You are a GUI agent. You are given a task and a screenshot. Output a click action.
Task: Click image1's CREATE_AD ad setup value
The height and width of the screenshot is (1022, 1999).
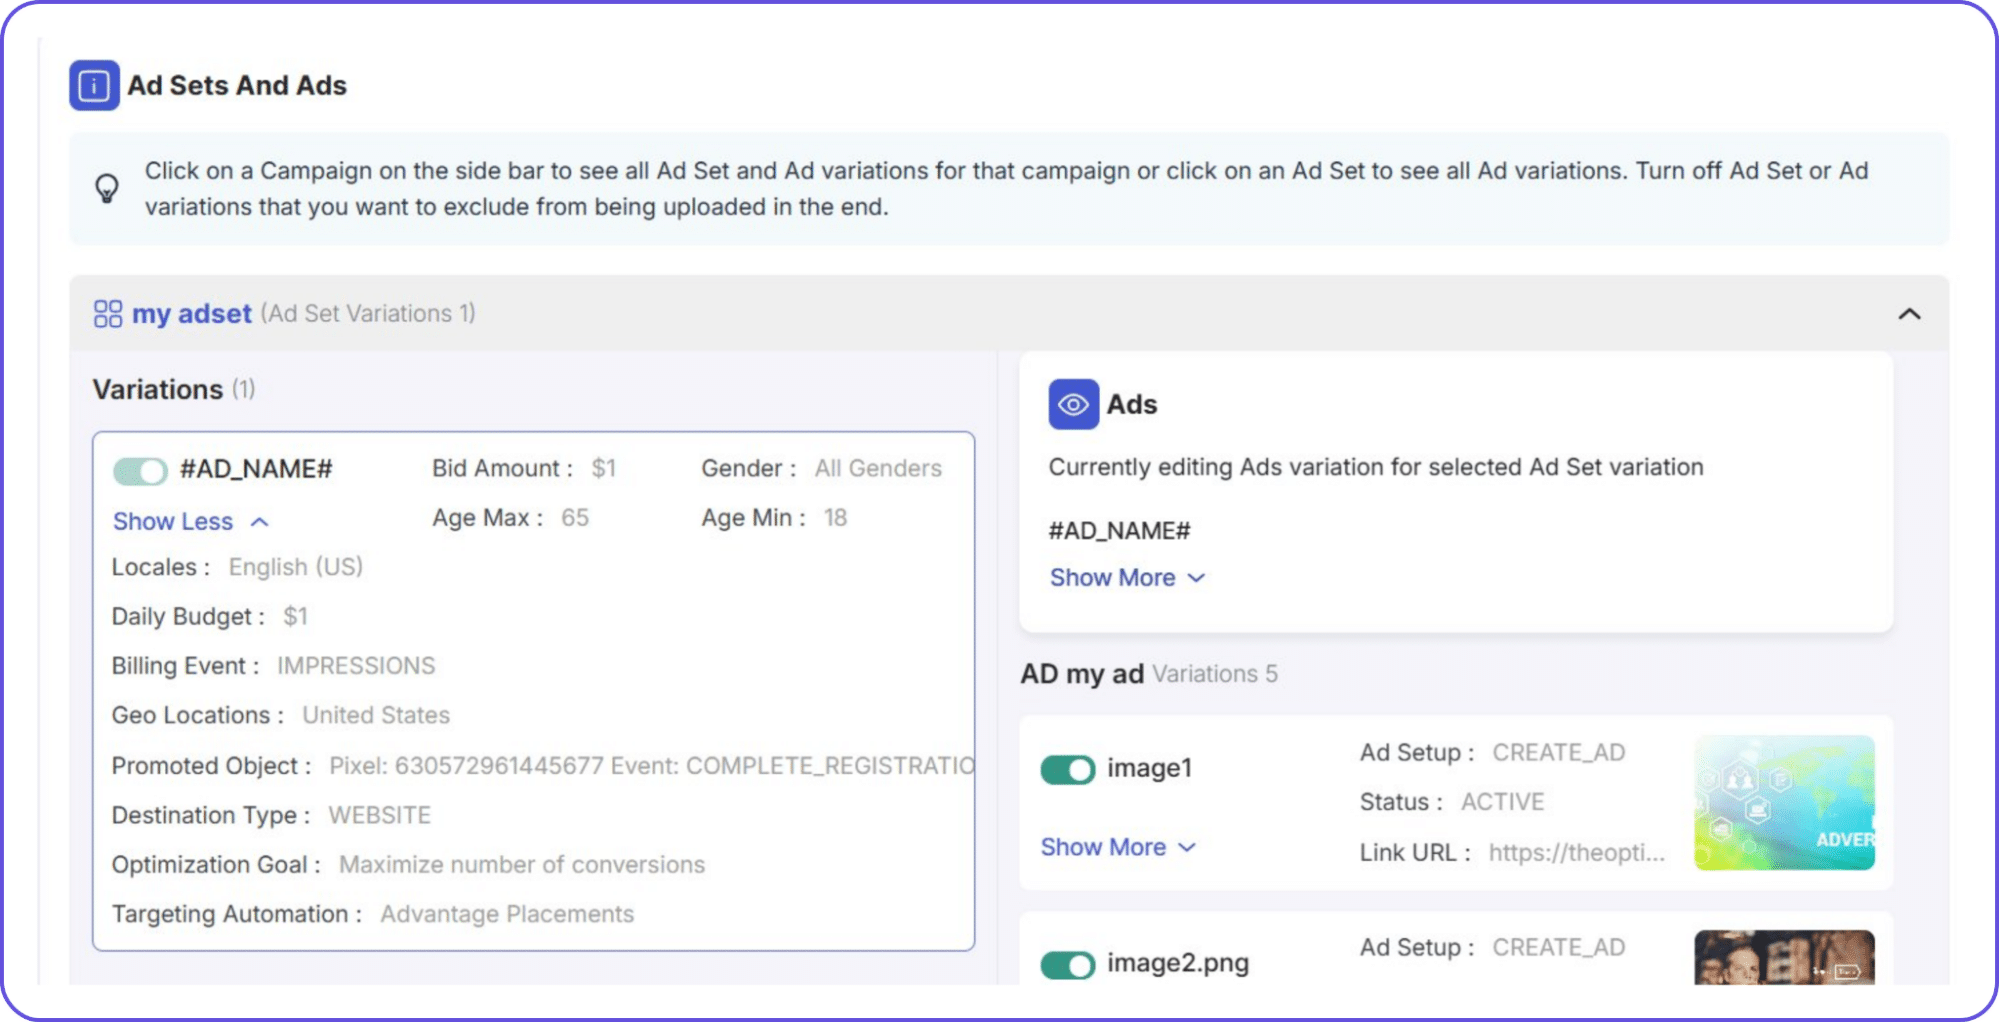(x=1559, y=752)
